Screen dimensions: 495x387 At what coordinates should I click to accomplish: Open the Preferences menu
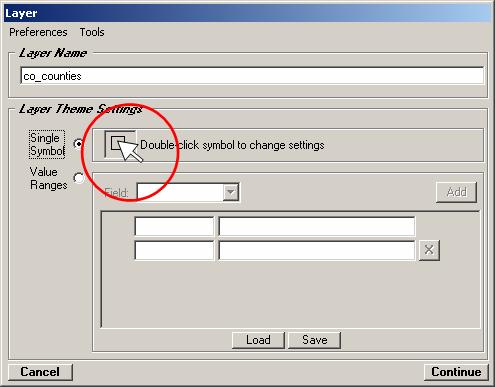pos(38,32)
